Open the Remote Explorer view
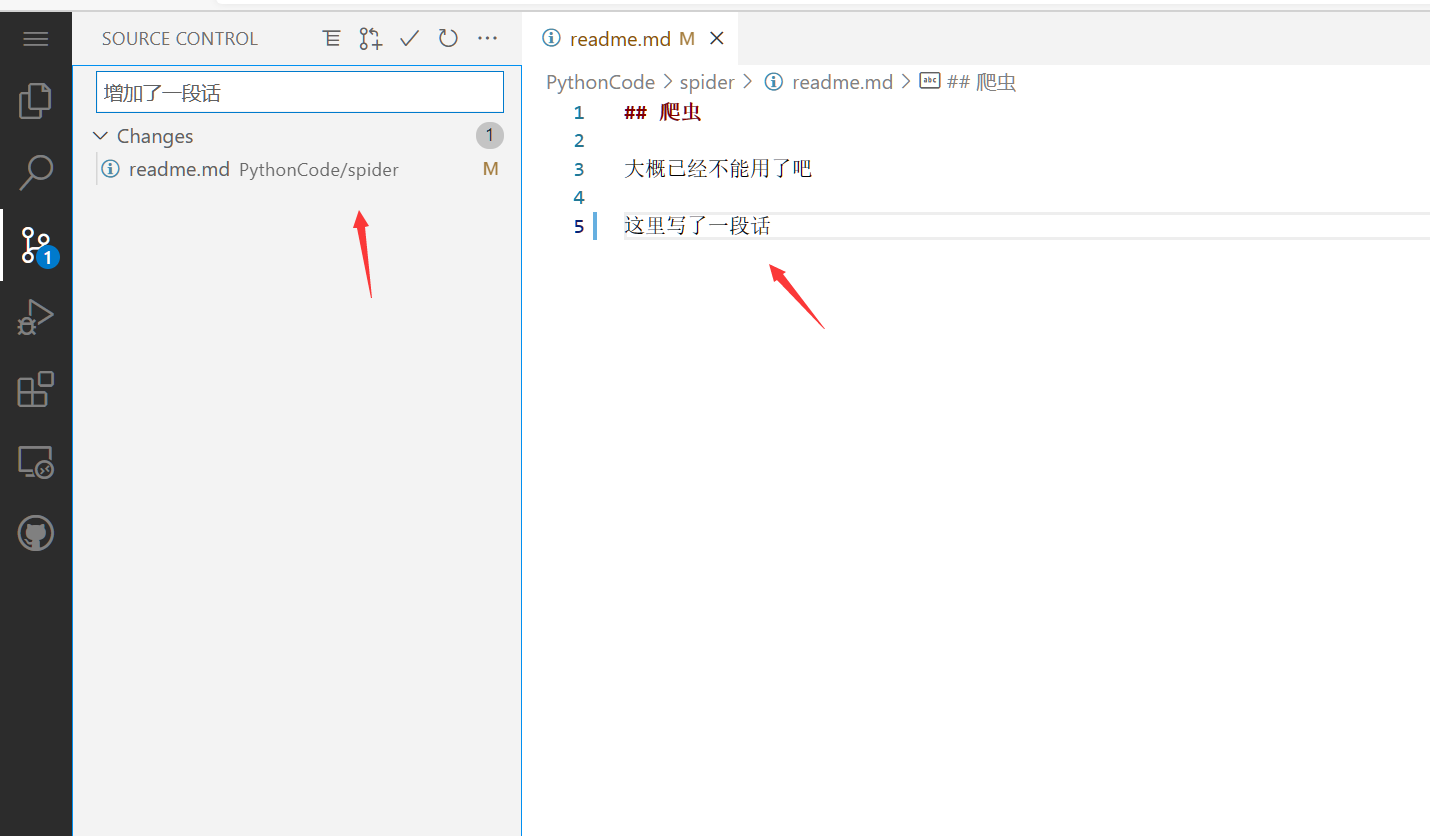The width and height of the screenshot is (1430, 836). tap(36, 461)
